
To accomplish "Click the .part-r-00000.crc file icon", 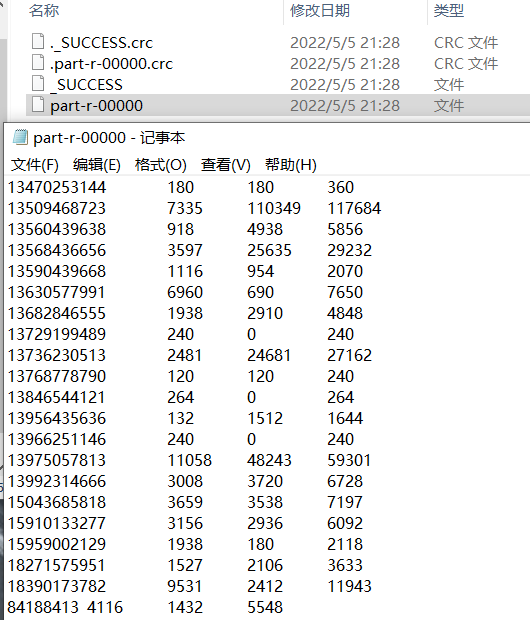I will point(38,62).
